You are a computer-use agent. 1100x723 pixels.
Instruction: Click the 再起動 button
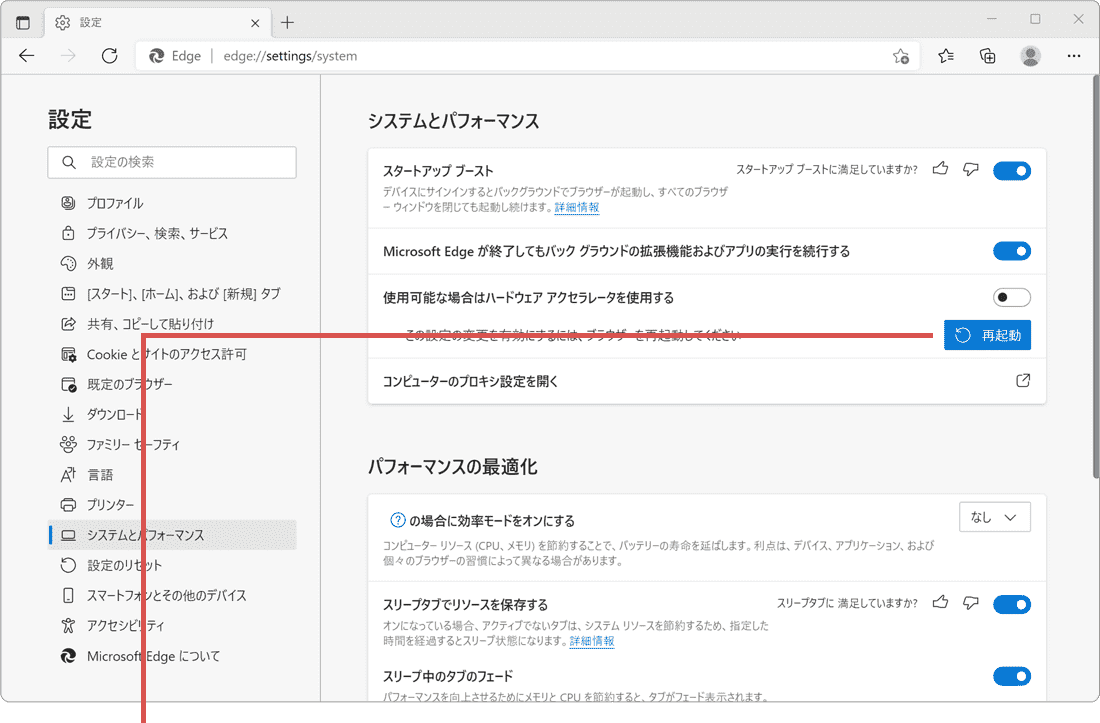(x=987, y=335)
